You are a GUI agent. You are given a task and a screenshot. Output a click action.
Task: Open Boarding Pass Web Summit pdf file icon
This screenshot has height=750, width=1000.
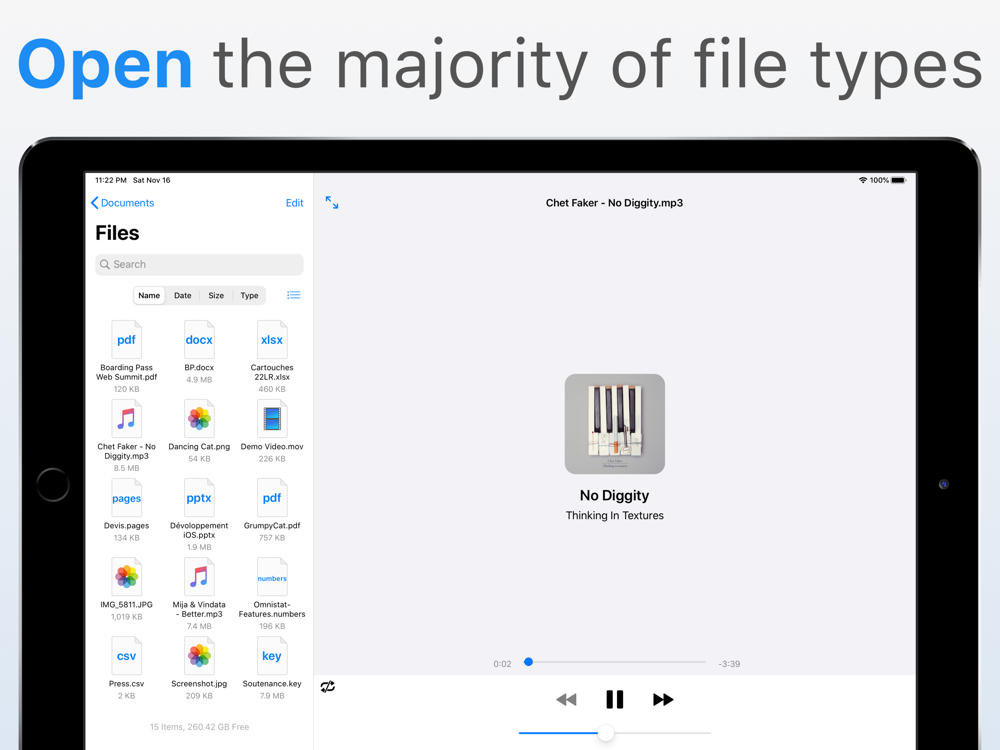tap(126, 340)
